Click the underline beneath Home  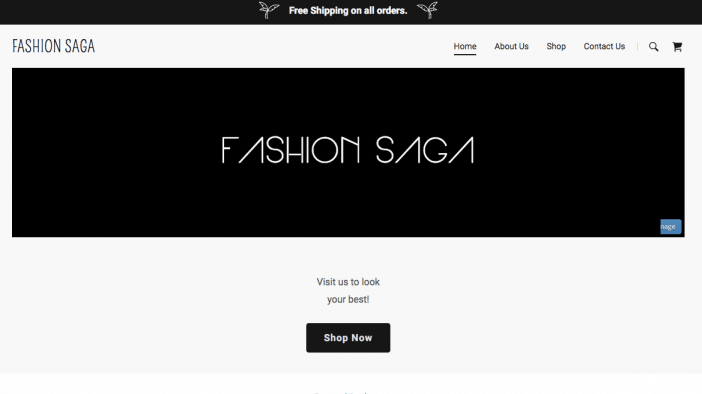click(465, 55)
